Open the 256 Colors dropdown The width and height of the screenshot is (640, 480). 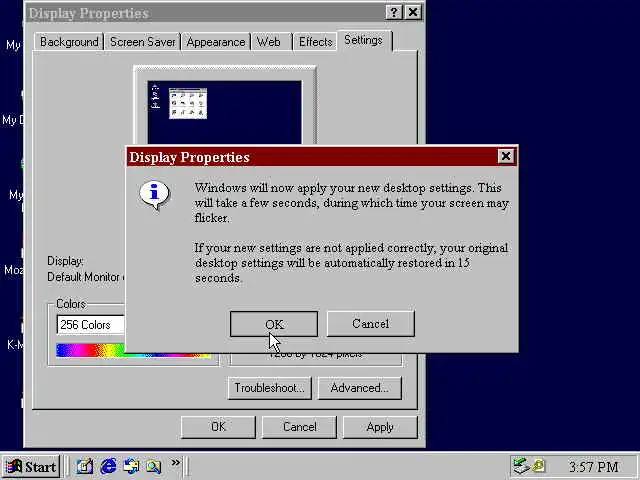click(91, 325)
